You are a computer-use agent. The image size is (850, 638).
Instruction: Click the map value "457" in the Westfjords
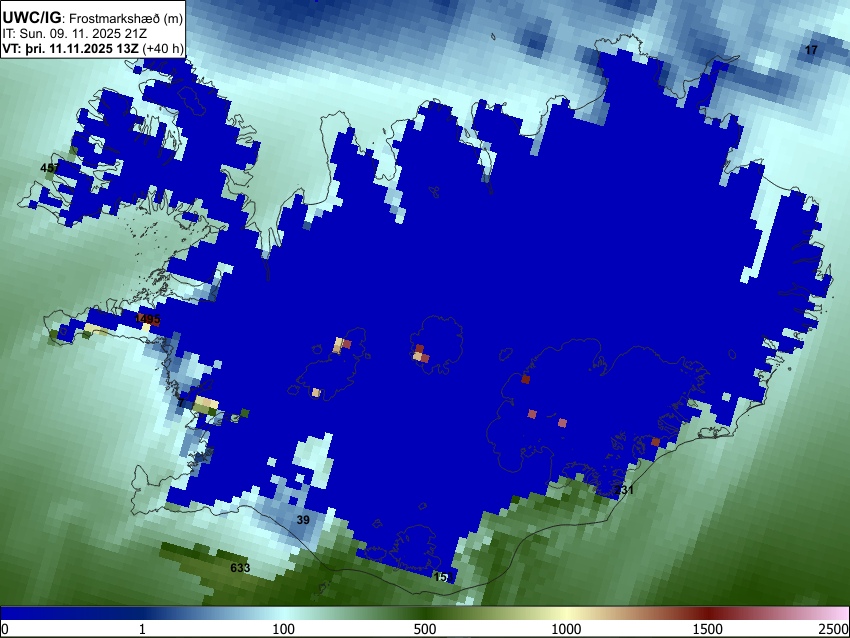click(50, 168)
